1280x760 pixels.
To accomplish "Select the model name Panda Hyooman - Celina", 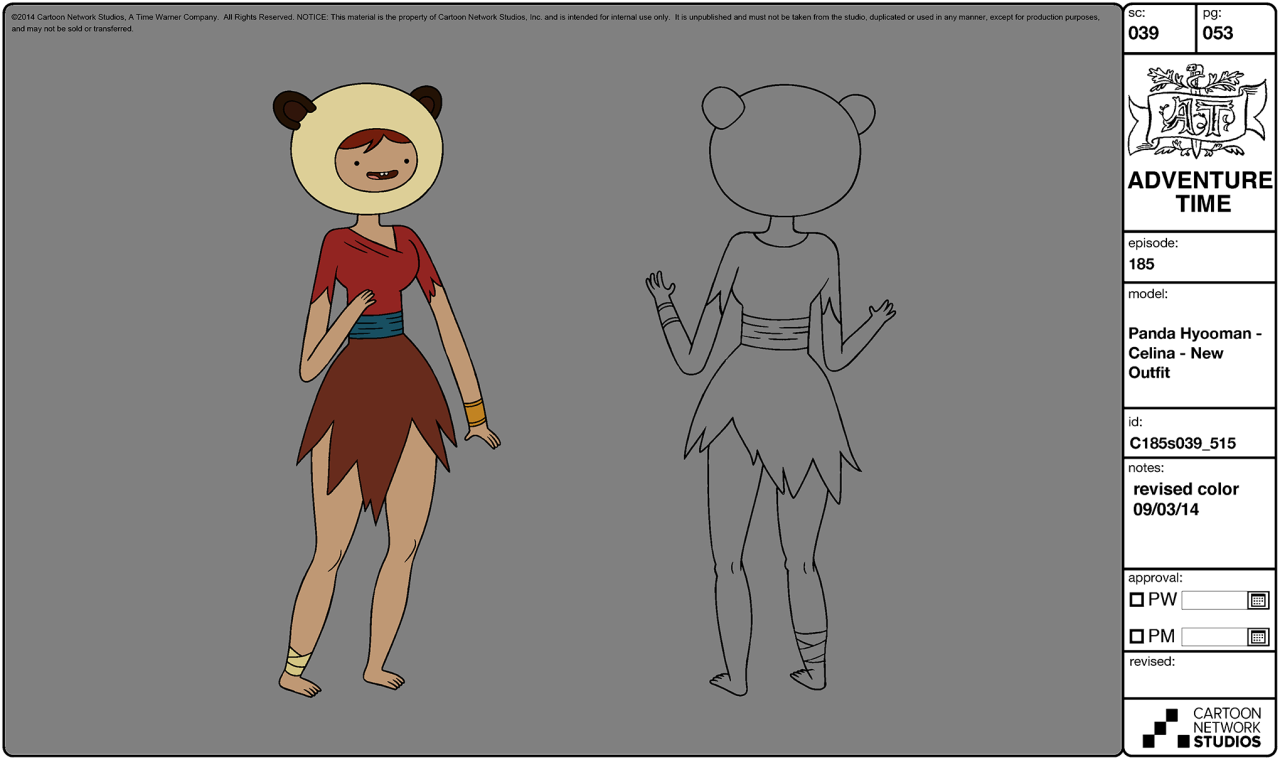I will 1195,353.
